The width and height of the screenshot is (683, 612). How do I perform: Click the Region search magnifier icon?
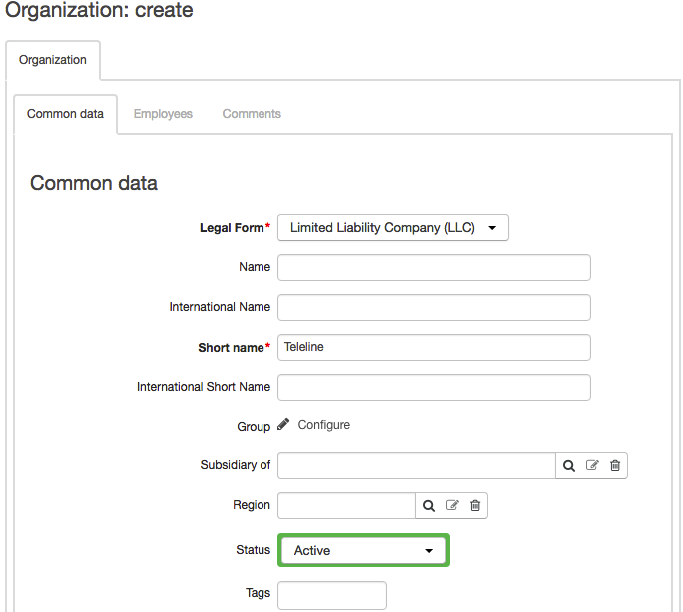[429, 506]
